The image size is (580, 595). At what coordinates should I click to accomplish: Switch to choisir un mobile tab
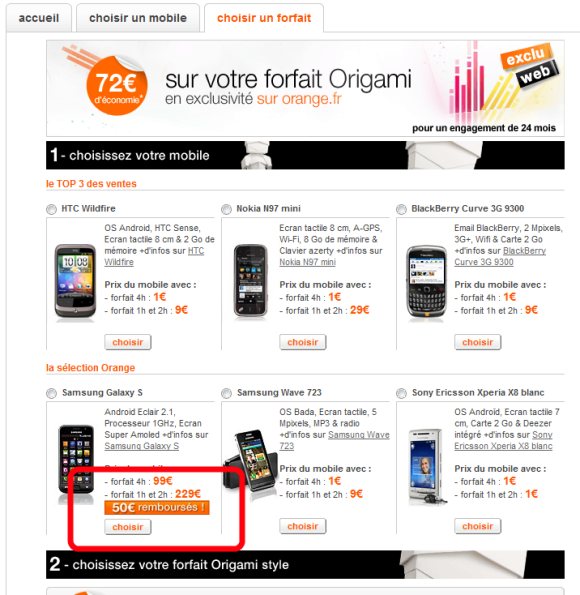[x=138, y=18]
